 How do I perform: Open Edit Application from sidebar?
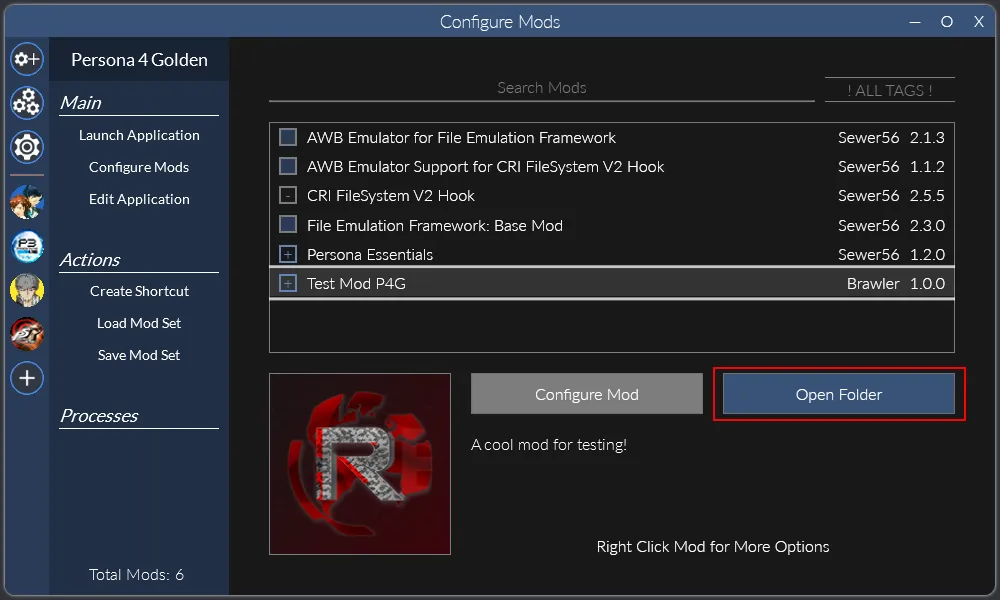tap(139, 199)
